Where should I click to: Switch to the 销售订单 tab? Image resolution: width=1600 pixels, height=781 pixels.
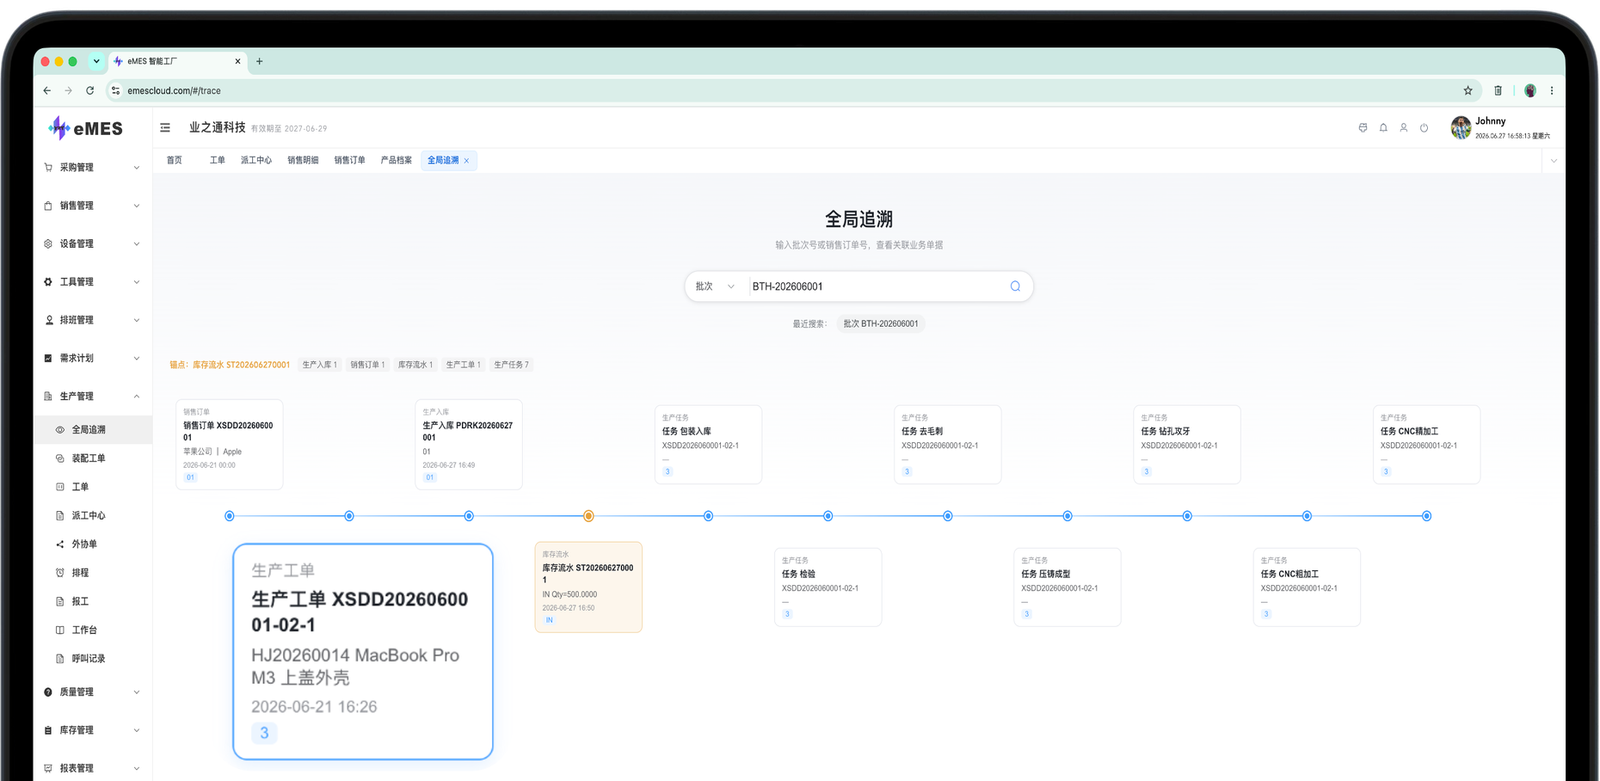coord(349,160)
